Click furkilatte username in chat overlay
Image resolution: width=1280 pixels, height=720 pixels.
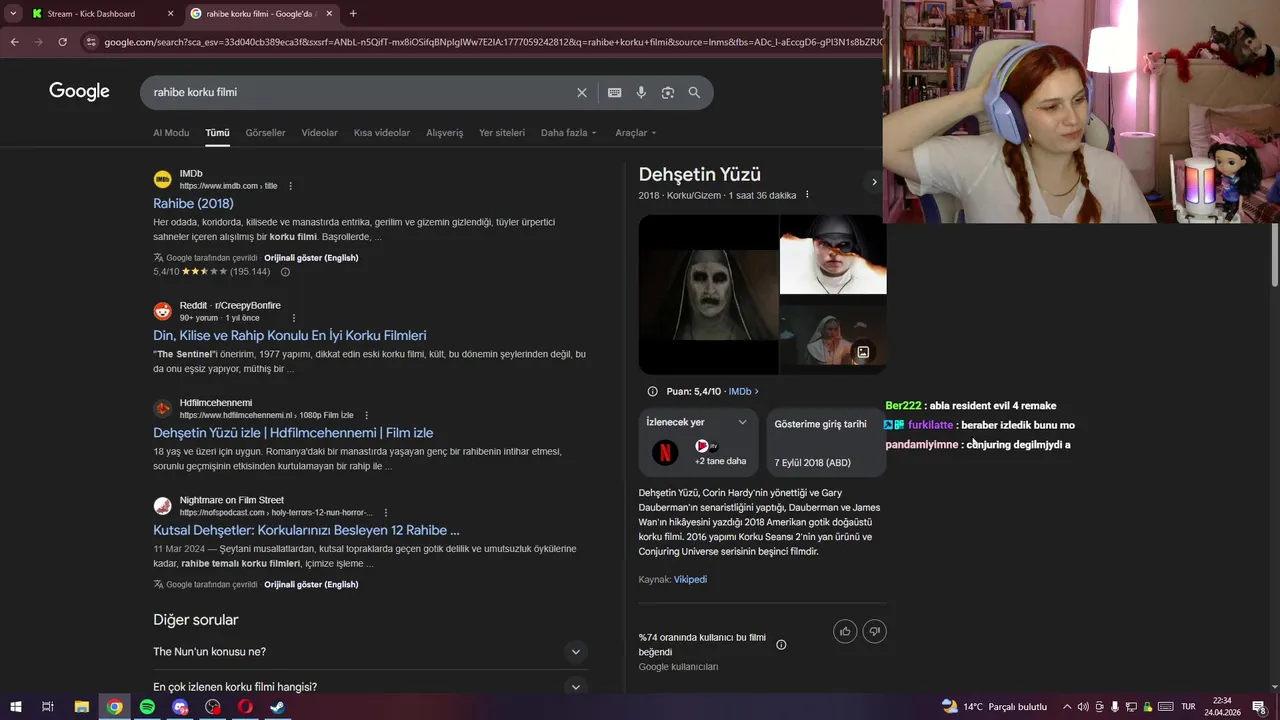click(931, 425)
